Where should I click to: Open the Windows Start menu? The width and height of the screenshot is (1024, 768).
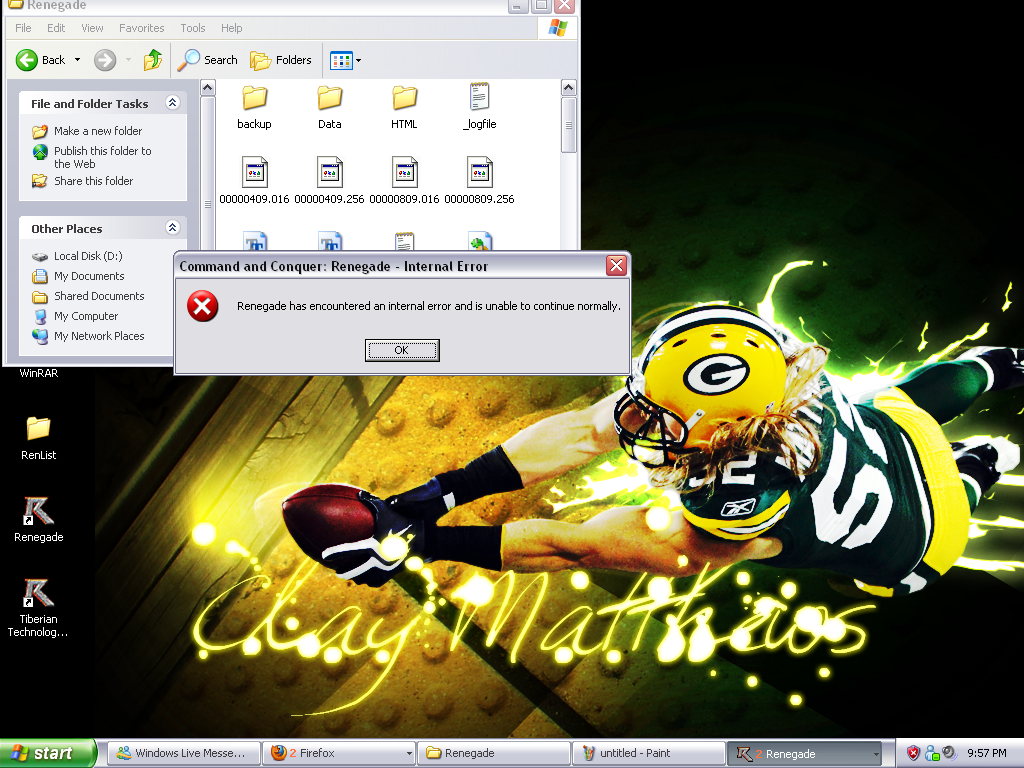pyautogui.click(x=48, y=753)
